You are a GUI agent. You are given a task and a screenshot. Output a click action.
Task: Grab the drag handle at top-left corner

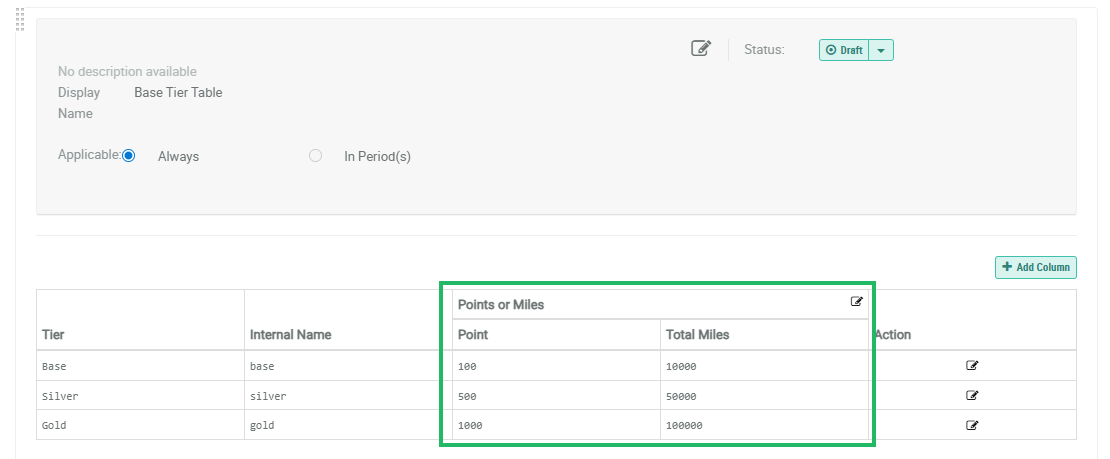(21, 19)
